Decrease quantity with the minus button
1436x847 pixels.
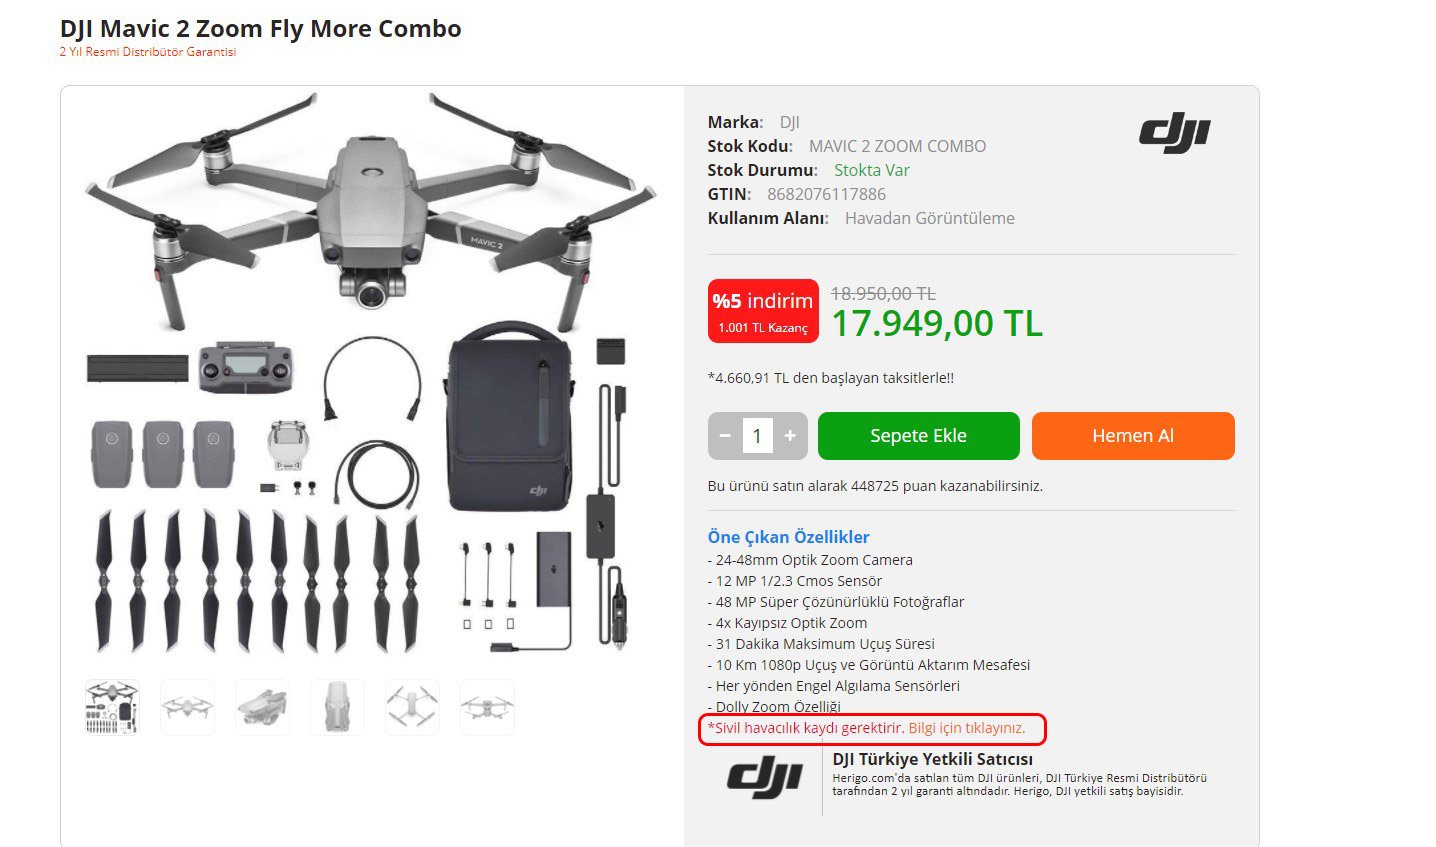click(725, 436)
